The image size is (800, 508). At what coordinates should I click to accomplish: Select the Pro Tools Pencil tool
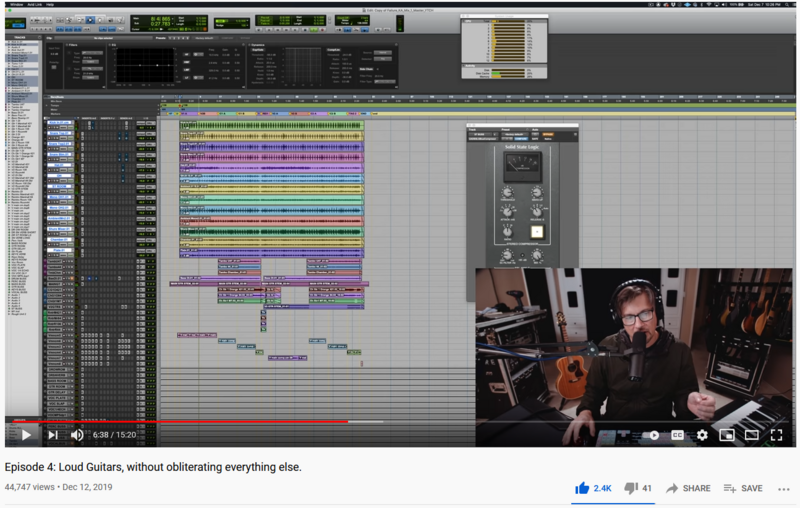tap(120, 20)
